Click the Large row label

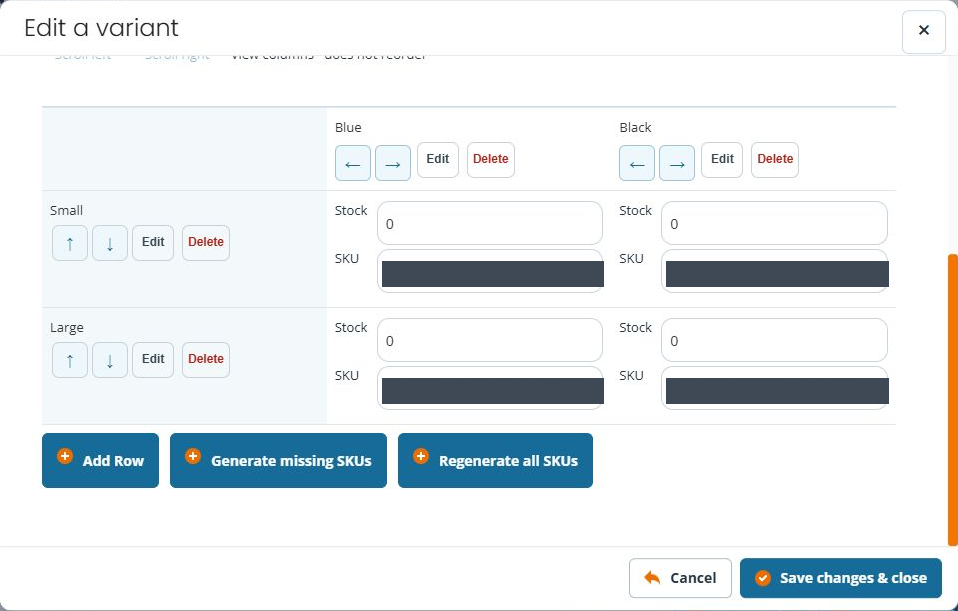click(67, 328)
